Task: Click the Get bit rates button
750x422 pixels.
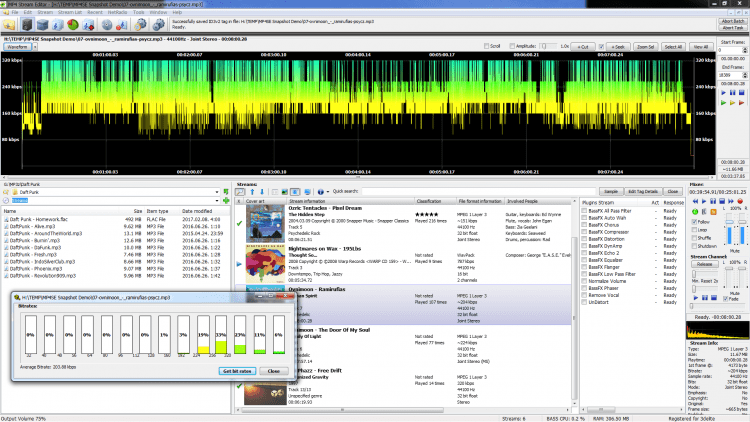Action: pyautogui.click(x=236, y=370)
